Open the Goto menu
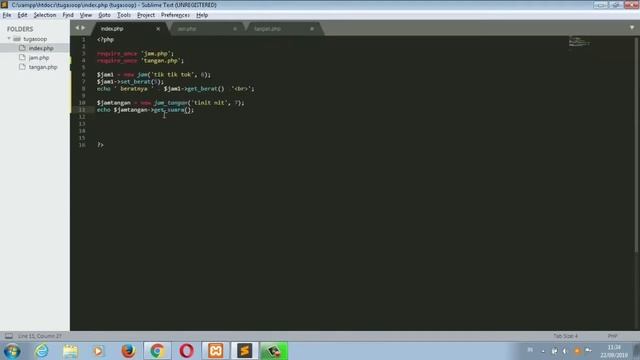The image size is (640, 360). 104,15
